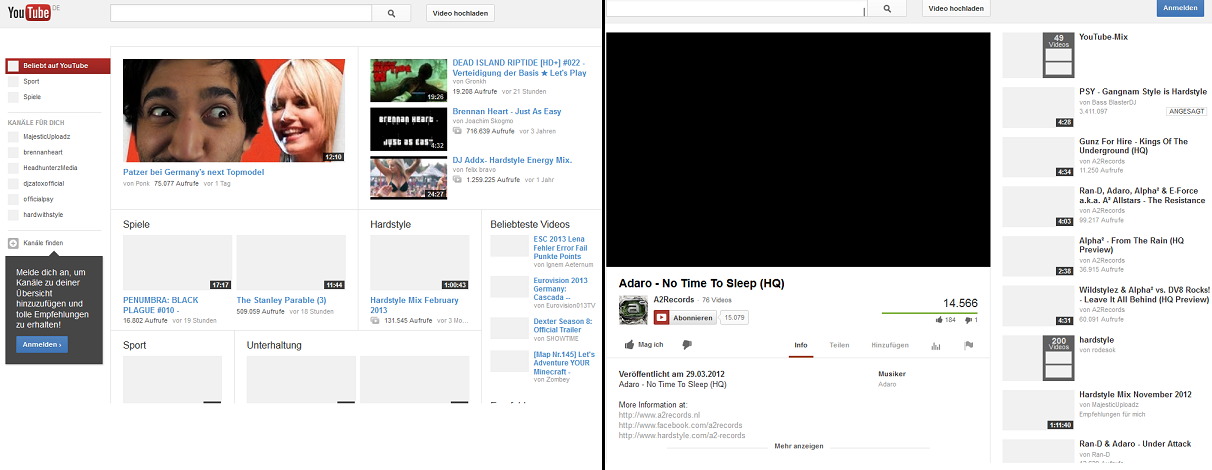The image size is (1212, 470).
Task: Open Brennan Heart - Just As Easy link
Action: click(507, 112)
